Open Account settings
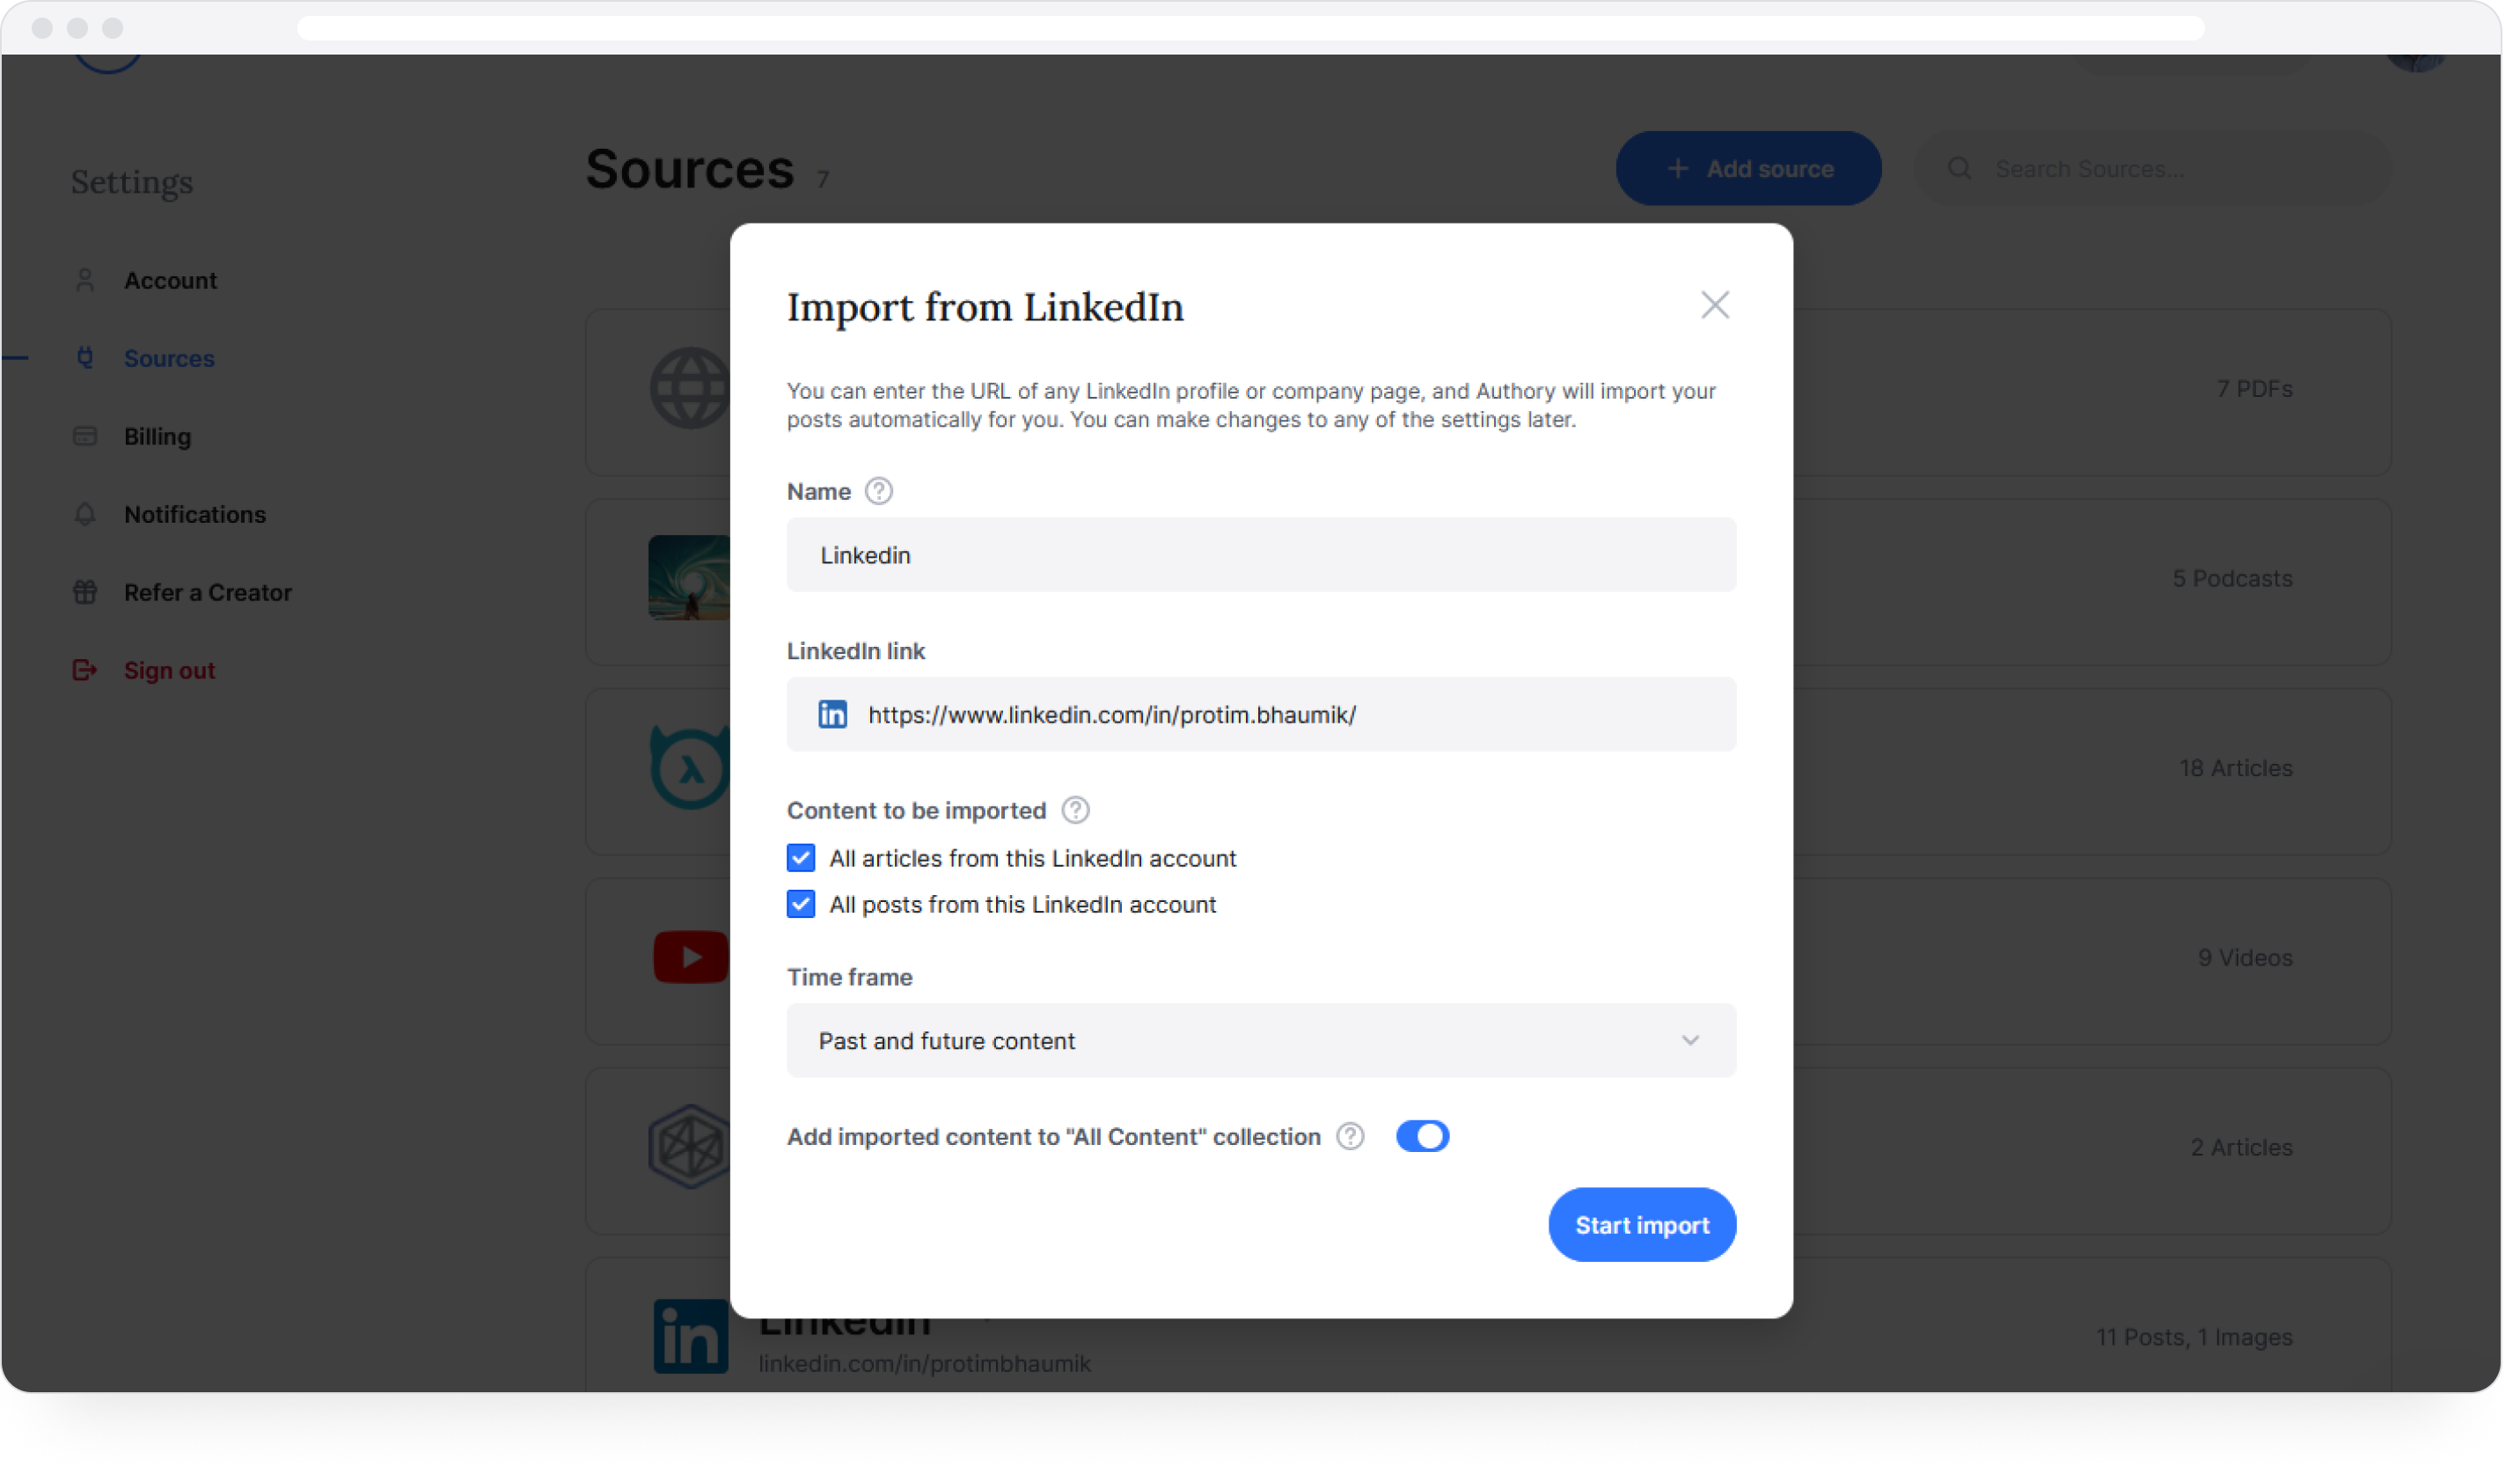 (x=171, y=282)
